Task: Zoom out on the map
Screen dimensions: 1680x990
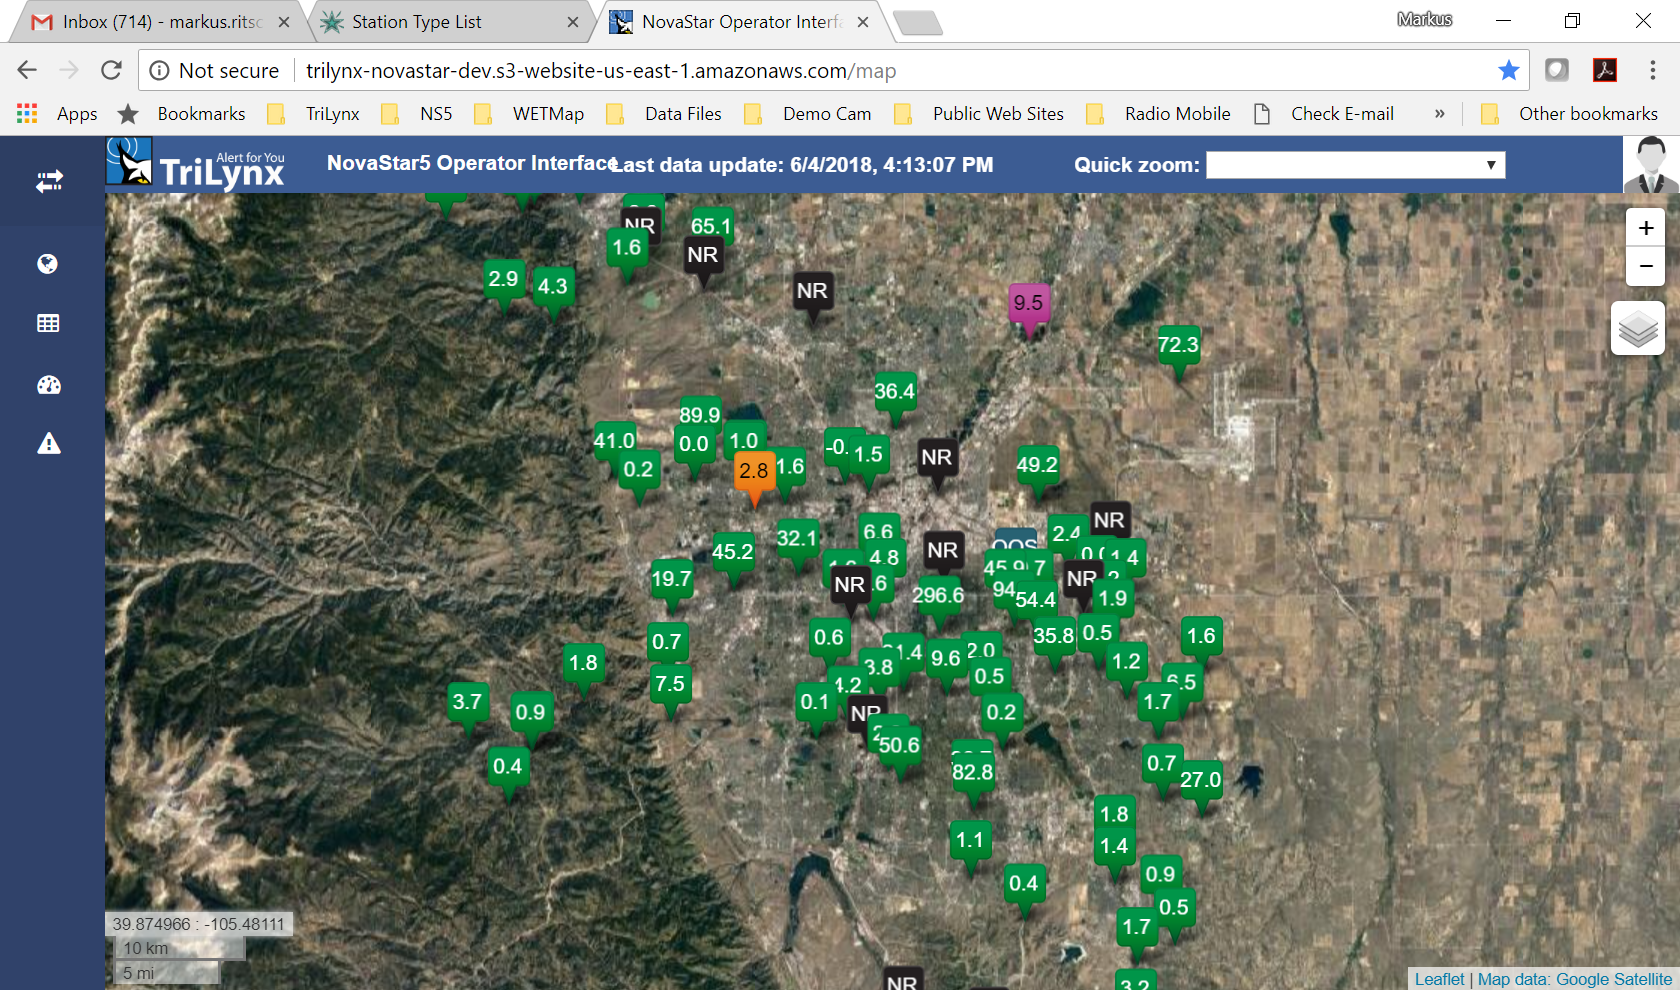Action: (1645, 266)
